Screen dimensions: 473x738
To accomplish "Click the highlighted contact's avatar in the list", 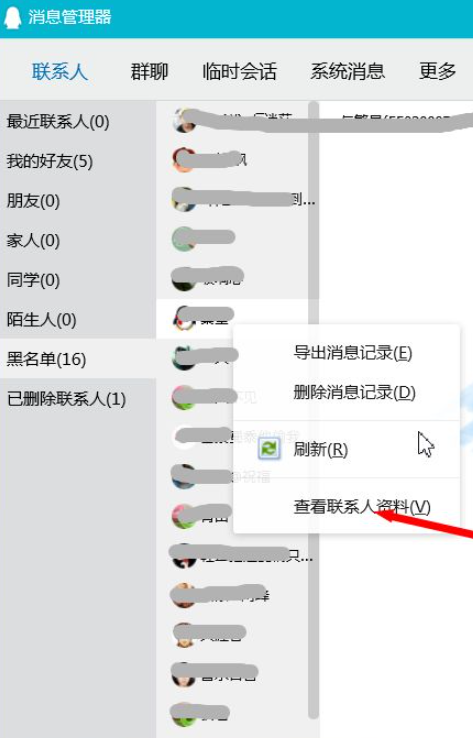I will [184, 318].
